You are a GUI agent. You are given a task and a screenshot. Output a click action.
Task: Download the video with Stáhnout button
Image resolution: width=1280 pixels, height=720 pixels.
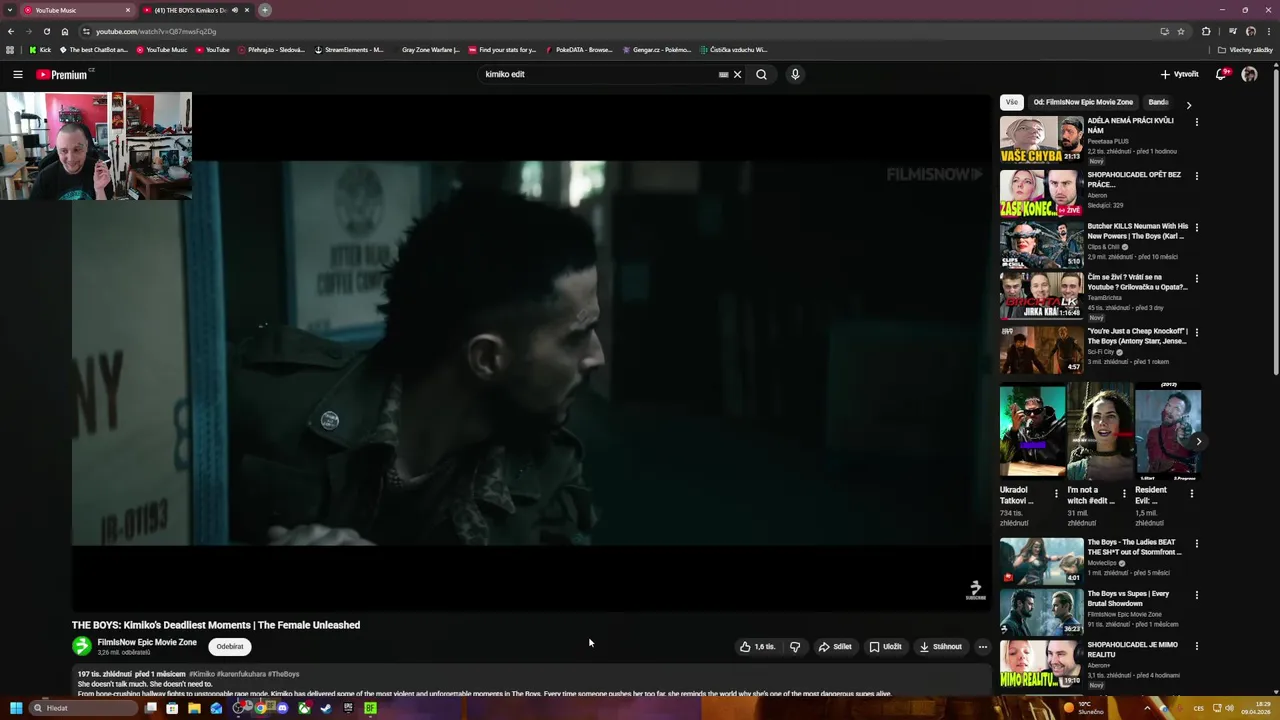pyautogui.click(x=941, y=646)
